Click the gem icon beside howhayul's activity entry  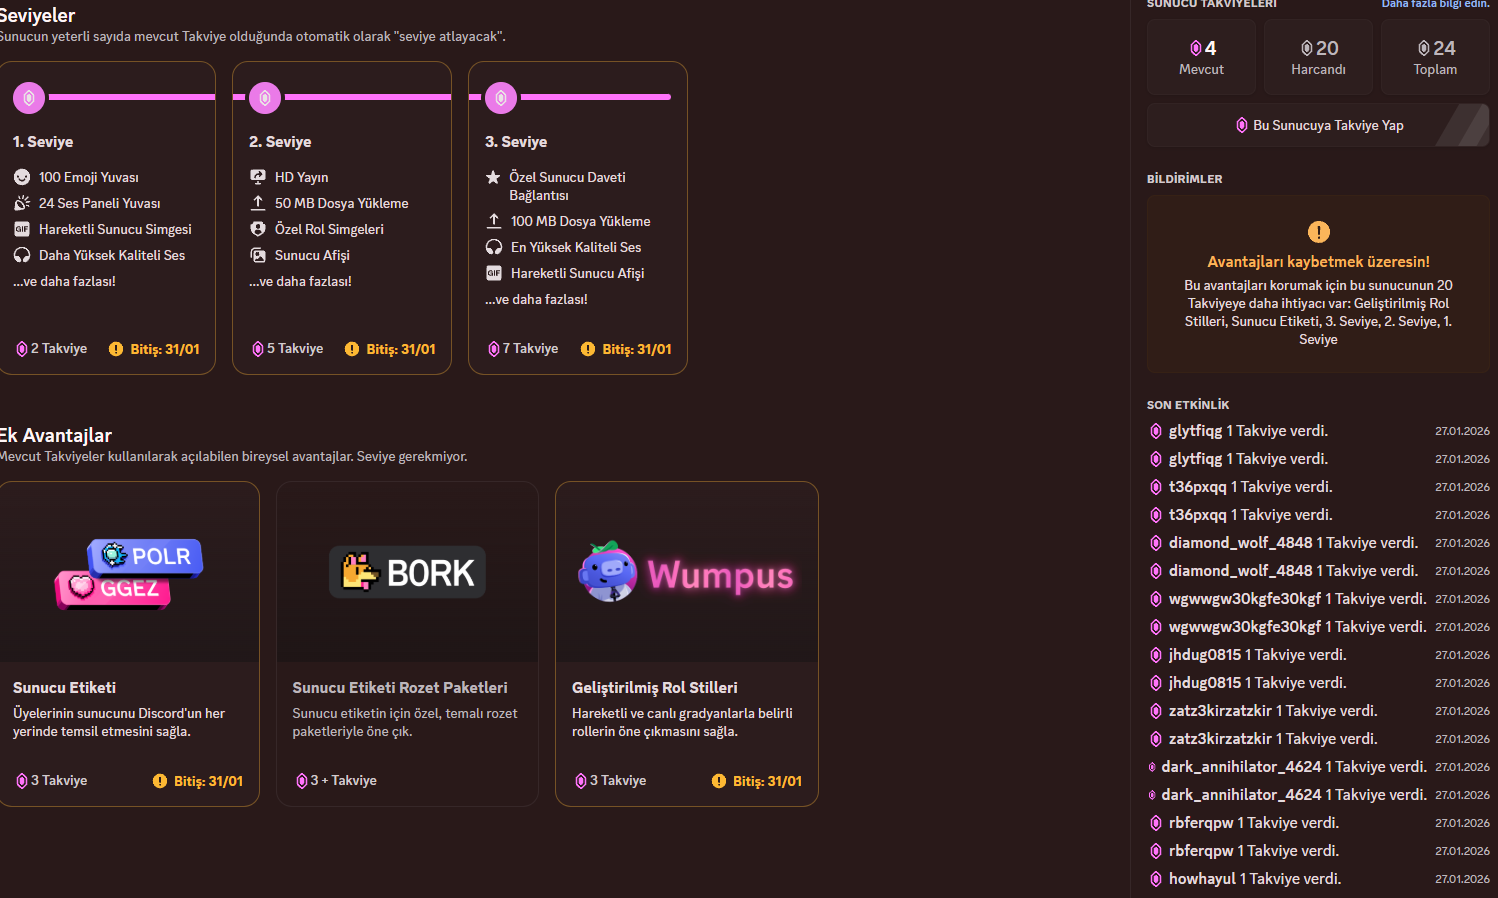click(1156, 879)
